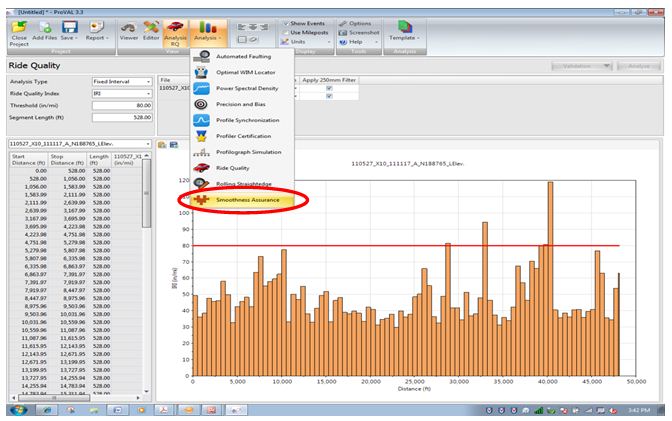Open the Adobe PDF taskbar icon

[164, 410]
